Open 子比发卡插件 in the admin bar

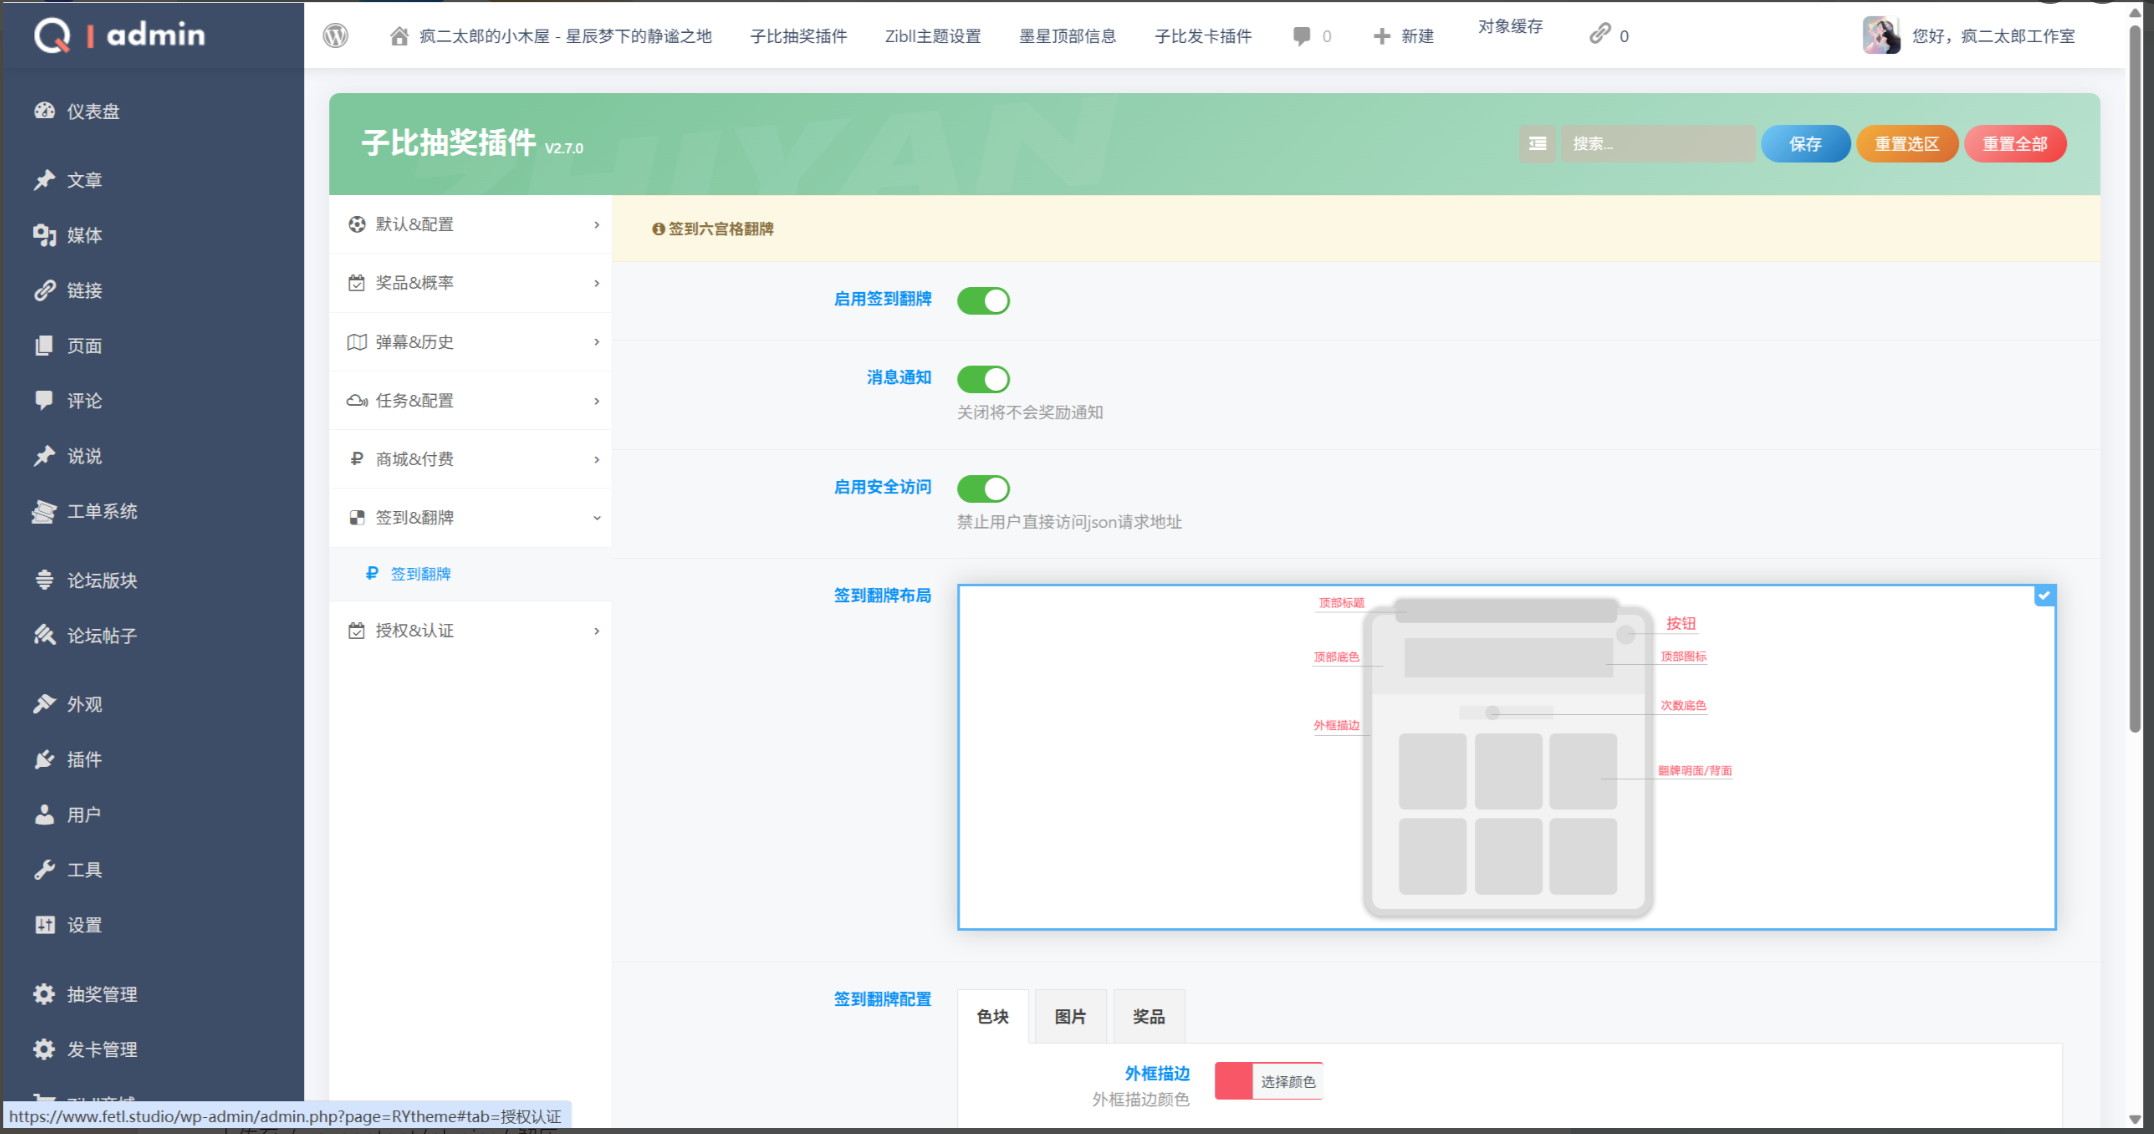tap(1203, 36)
